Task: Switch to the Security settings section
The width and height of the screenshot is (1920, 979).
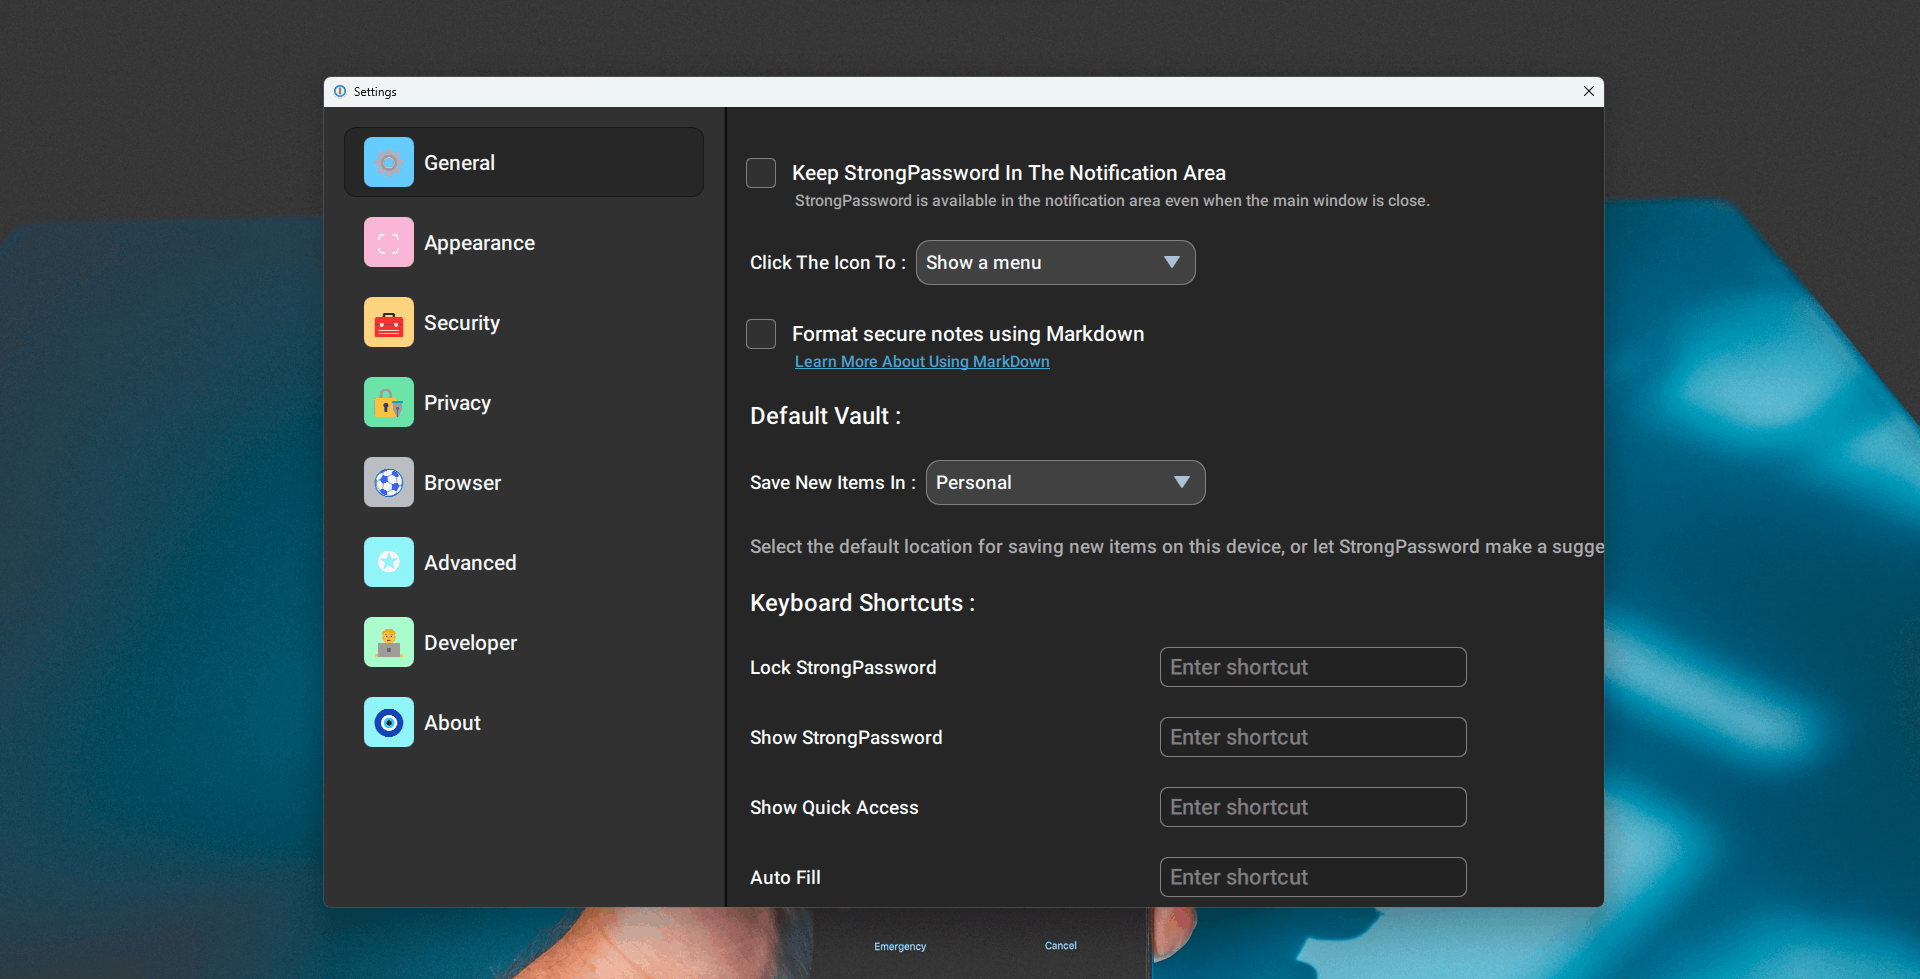Action: click(463, 322)
